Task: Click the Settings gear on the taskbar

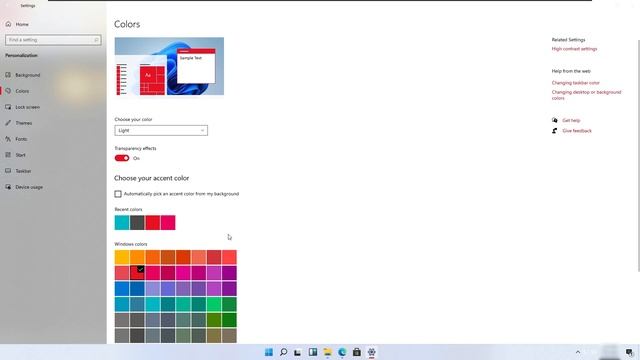Action: point(371,352)
